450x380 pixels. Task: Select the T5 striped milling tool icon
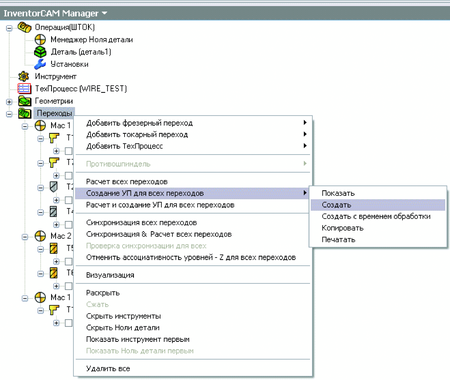(53, 248)
